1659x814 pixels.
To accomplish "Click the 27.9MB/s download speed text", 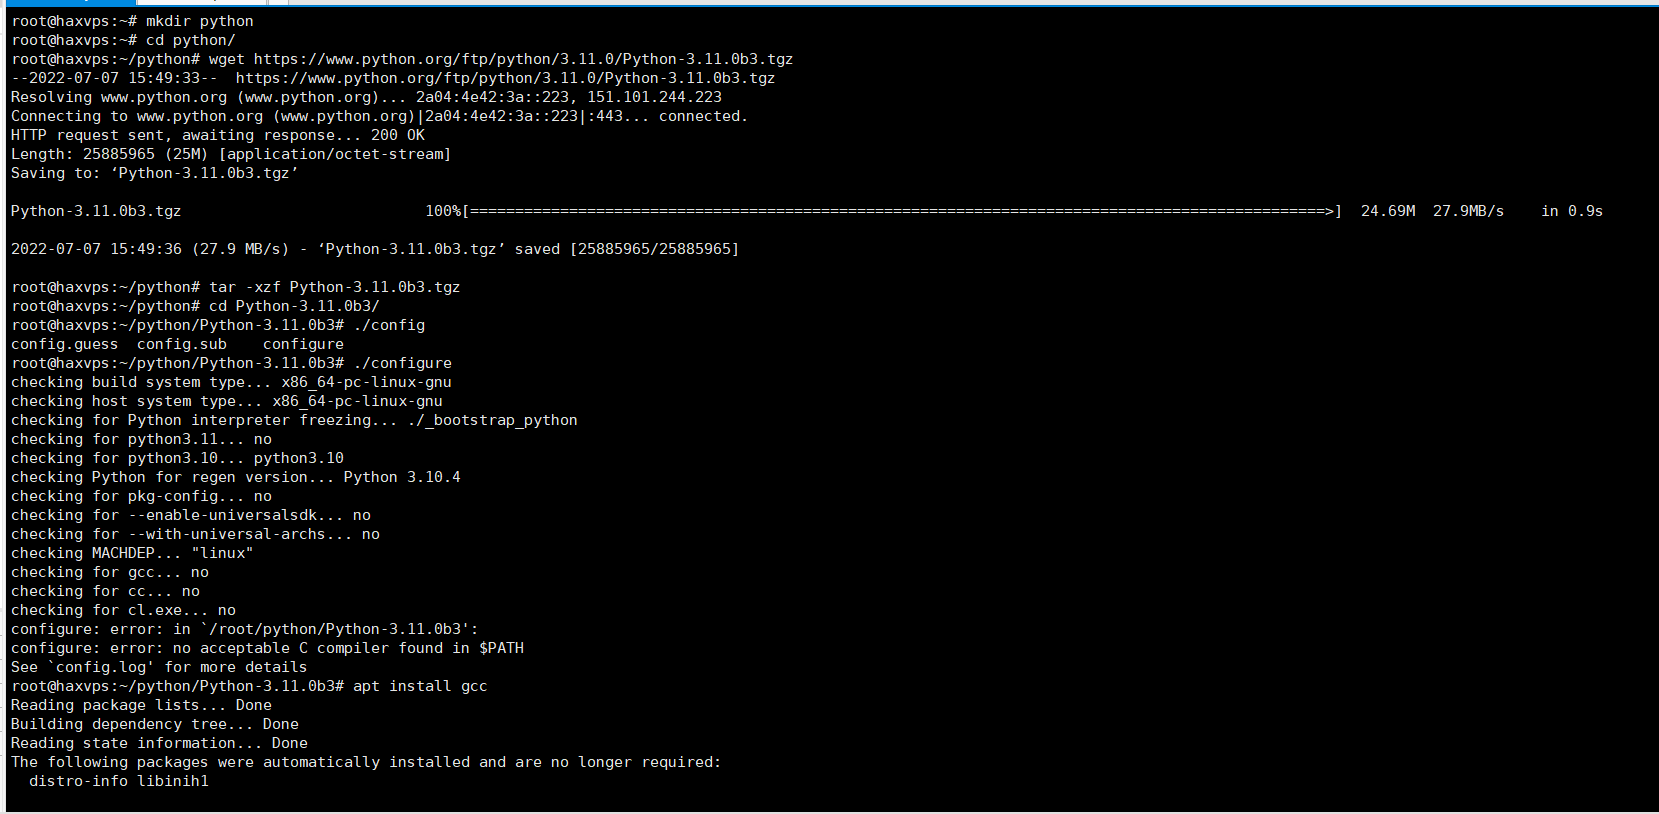I will [x=1468, y=211].
